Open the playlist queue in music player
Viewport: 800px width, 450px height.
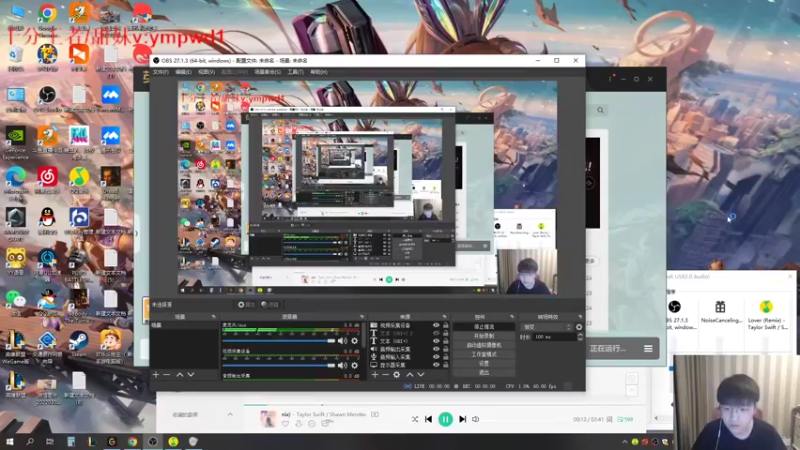pyautogui.click(x=625, y=419)
